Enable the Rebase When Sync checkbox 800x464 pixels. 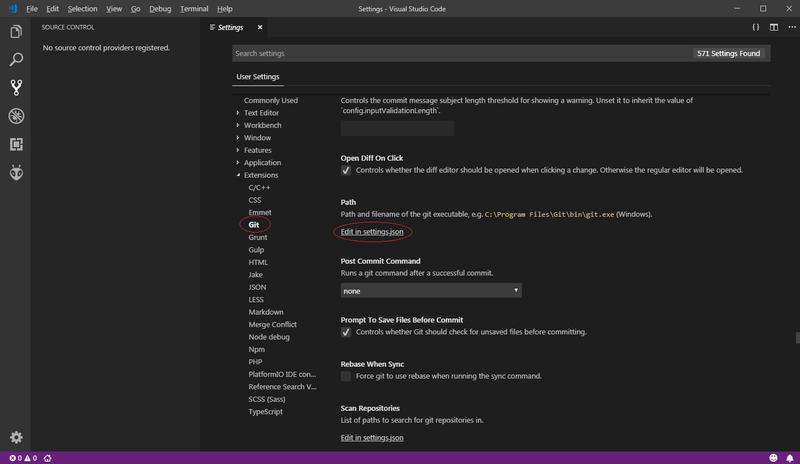tap(346, 376)
